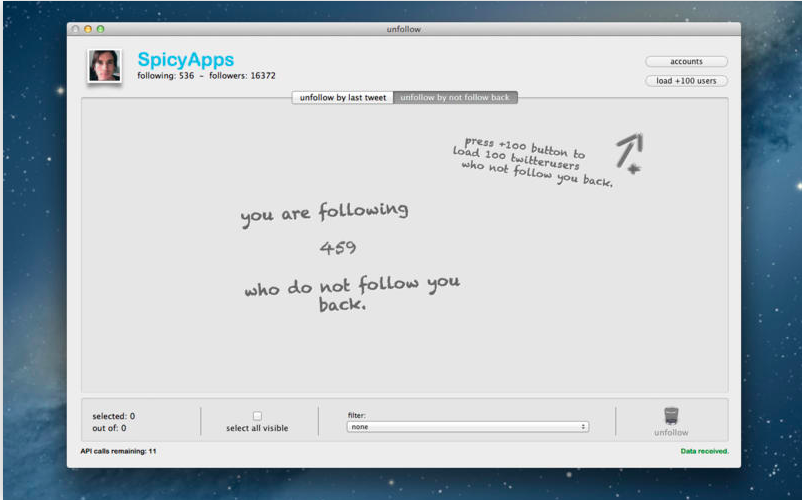Viewport: 802px width, 500px height.
Task: Click the SpicyApps profile avatar
Action: [105, 65]
